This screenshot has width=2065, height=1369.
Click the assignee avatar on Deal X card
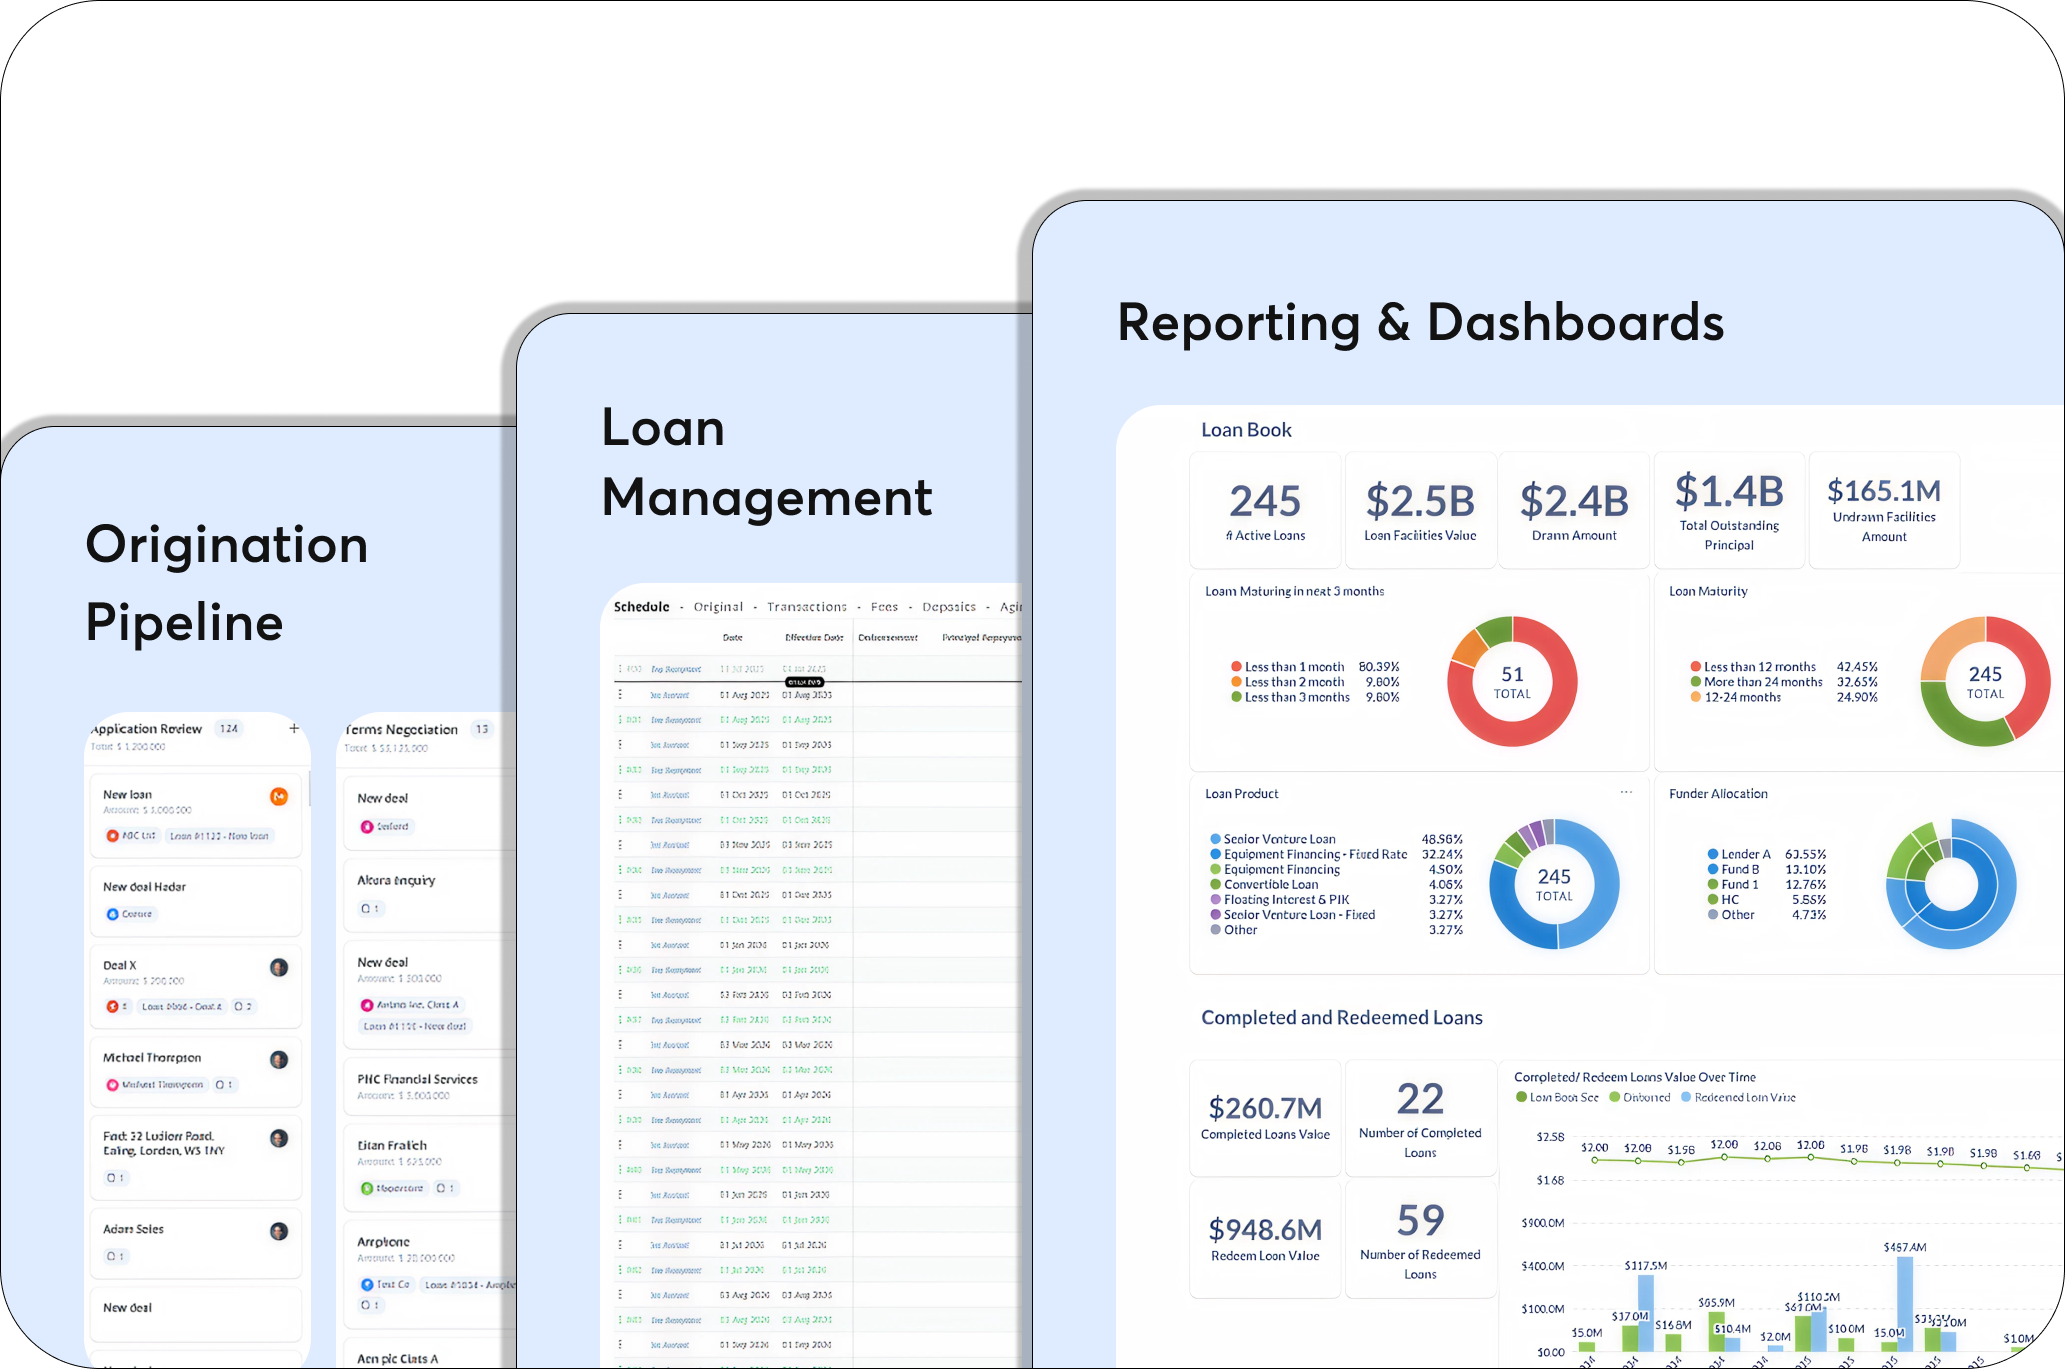point(279,967)
